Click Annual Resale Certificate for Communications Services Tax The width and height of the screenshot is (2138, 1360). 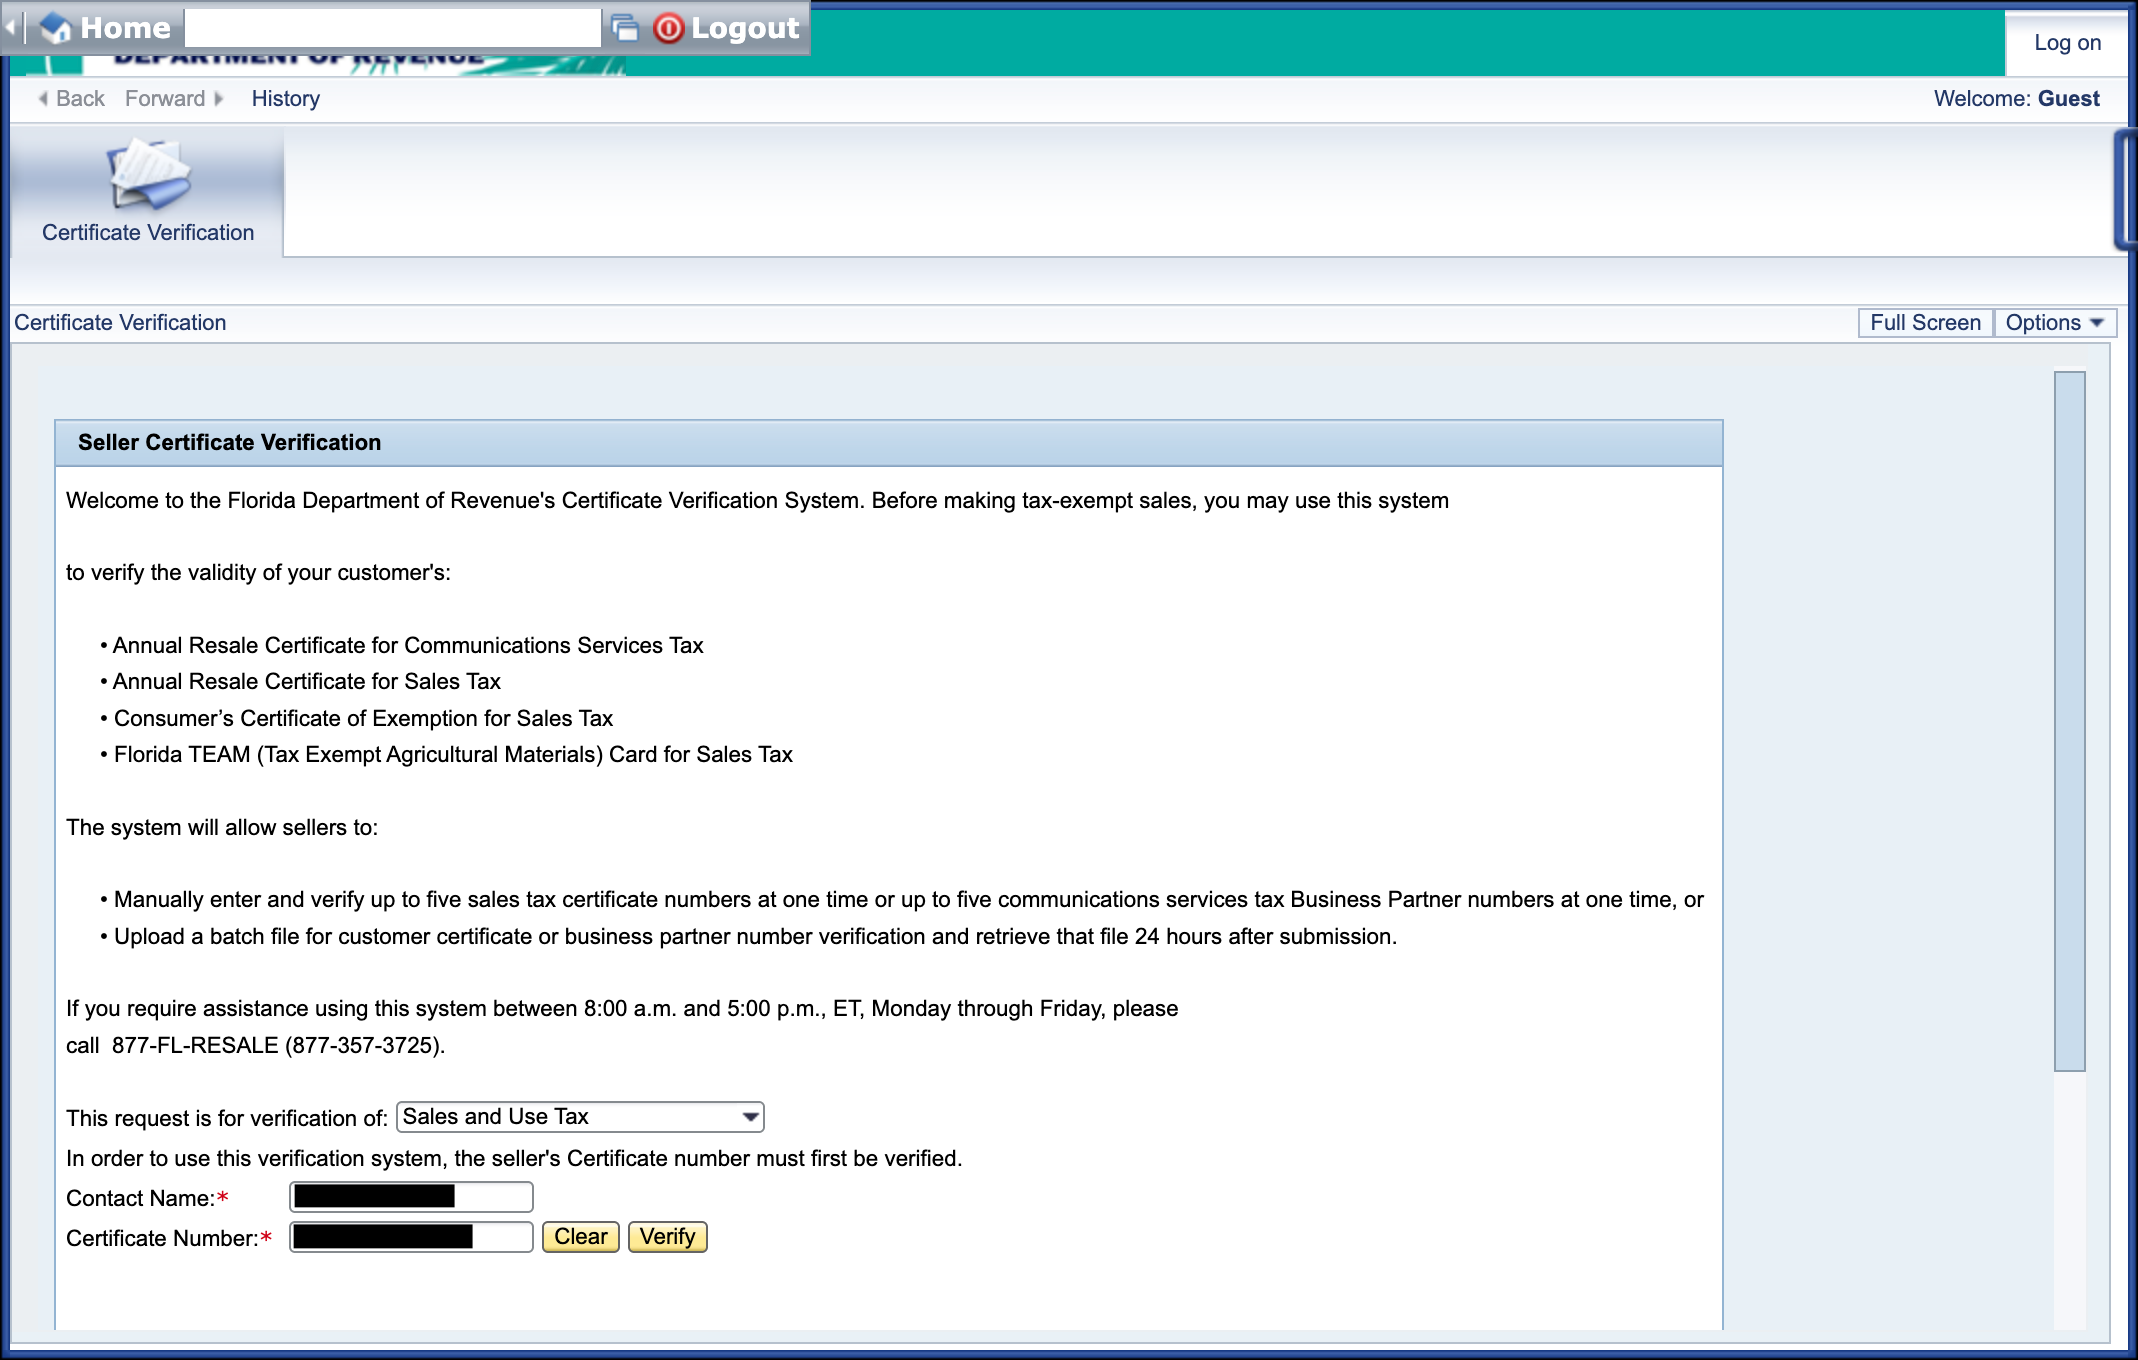(x=408, y=645)
